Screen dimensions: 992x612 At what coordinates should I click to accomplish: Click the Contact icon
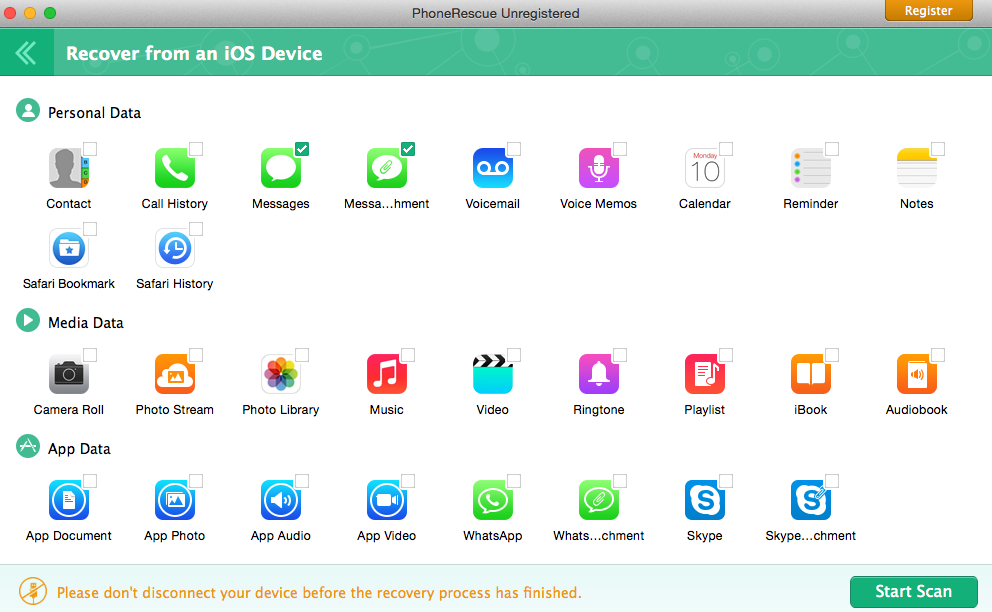[x=69, y=168]
